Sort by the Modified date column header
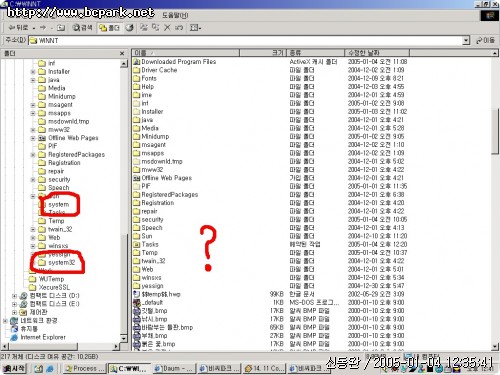Screen dimensions: 500x375 coord(377,53)
